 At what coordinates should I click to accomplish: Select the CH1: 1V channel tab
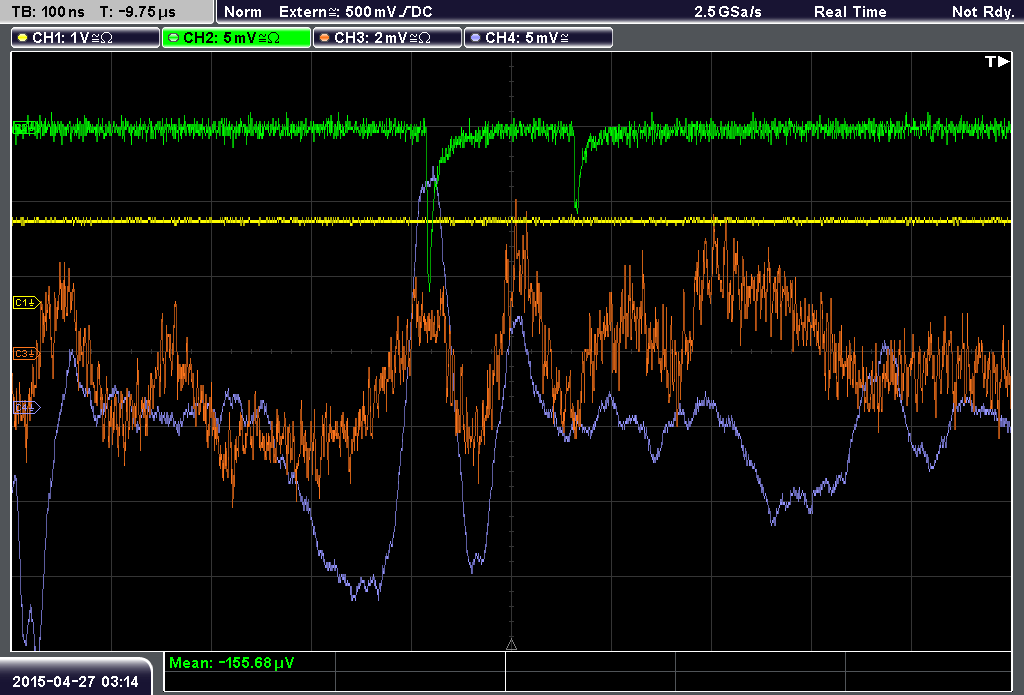[x=86, y=38]
